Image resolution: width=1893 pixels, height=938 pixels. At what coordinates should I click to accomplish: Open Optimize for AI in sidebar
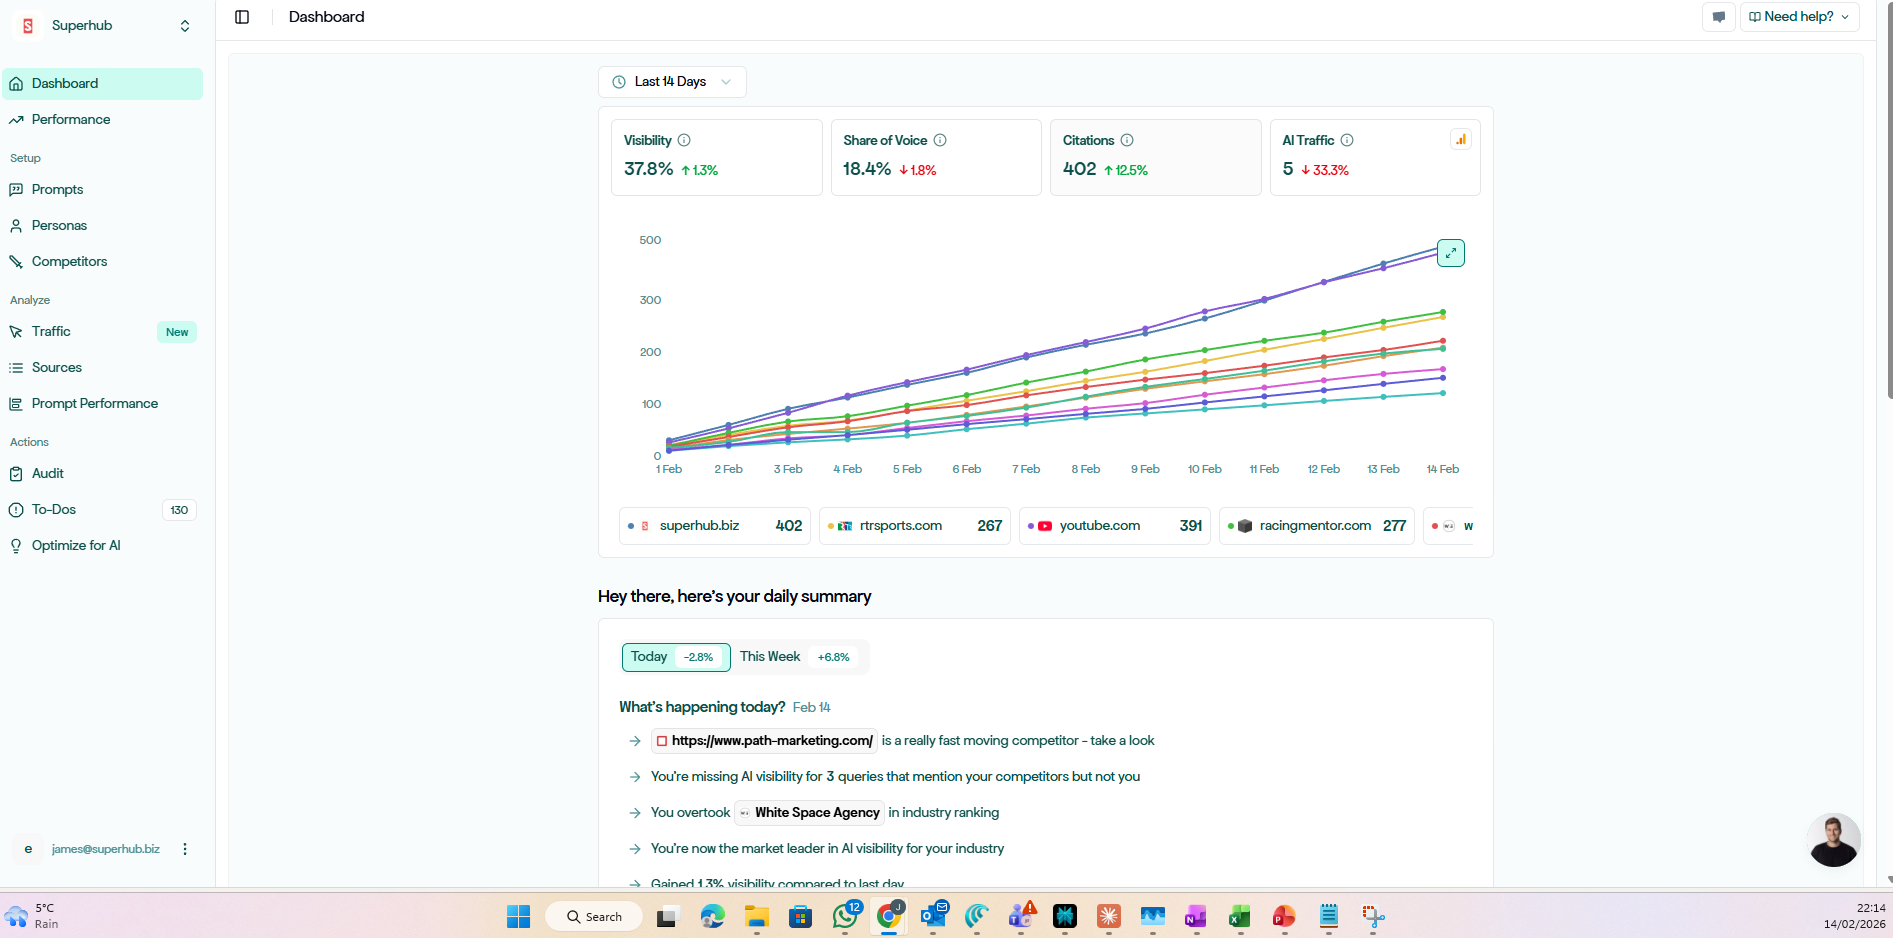[x=103, y=546]
